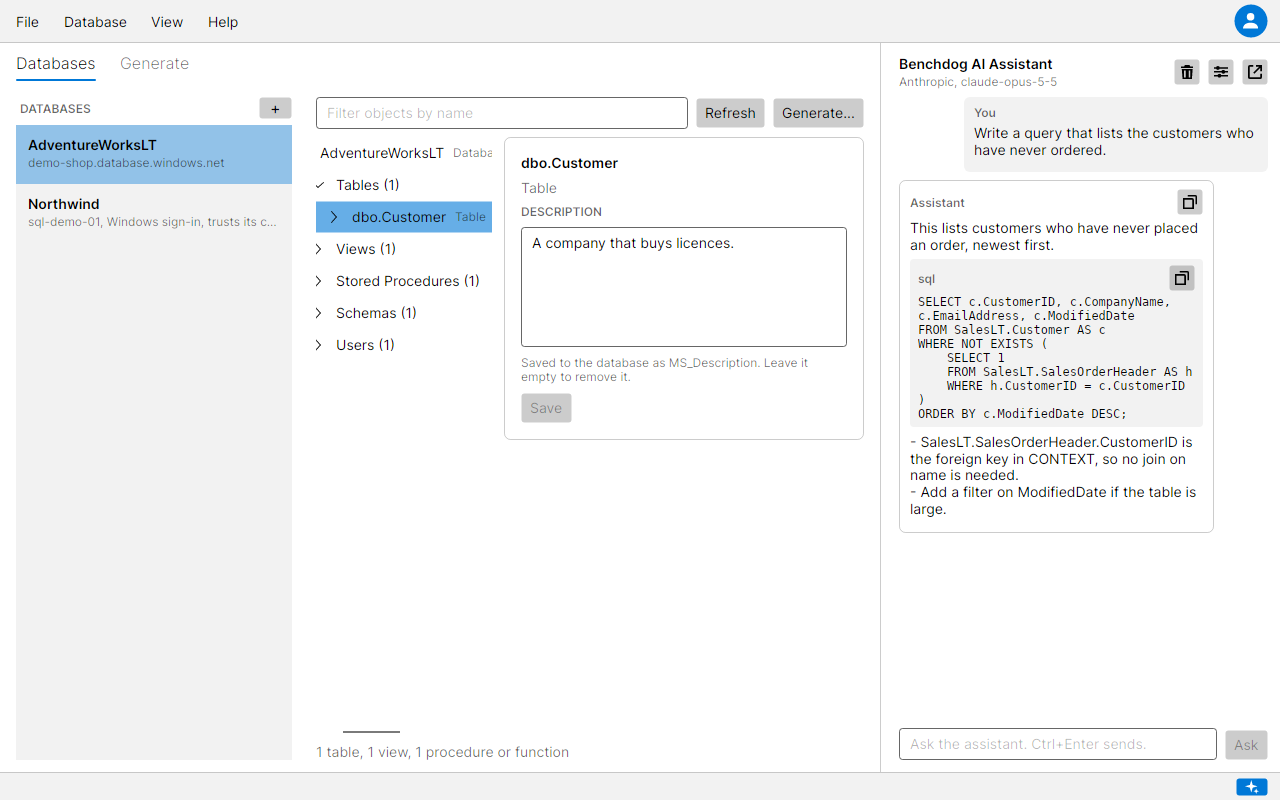Viewport: 1280px width, 800px height.
Task: Click into the Description text box
Action: [684, 287]
